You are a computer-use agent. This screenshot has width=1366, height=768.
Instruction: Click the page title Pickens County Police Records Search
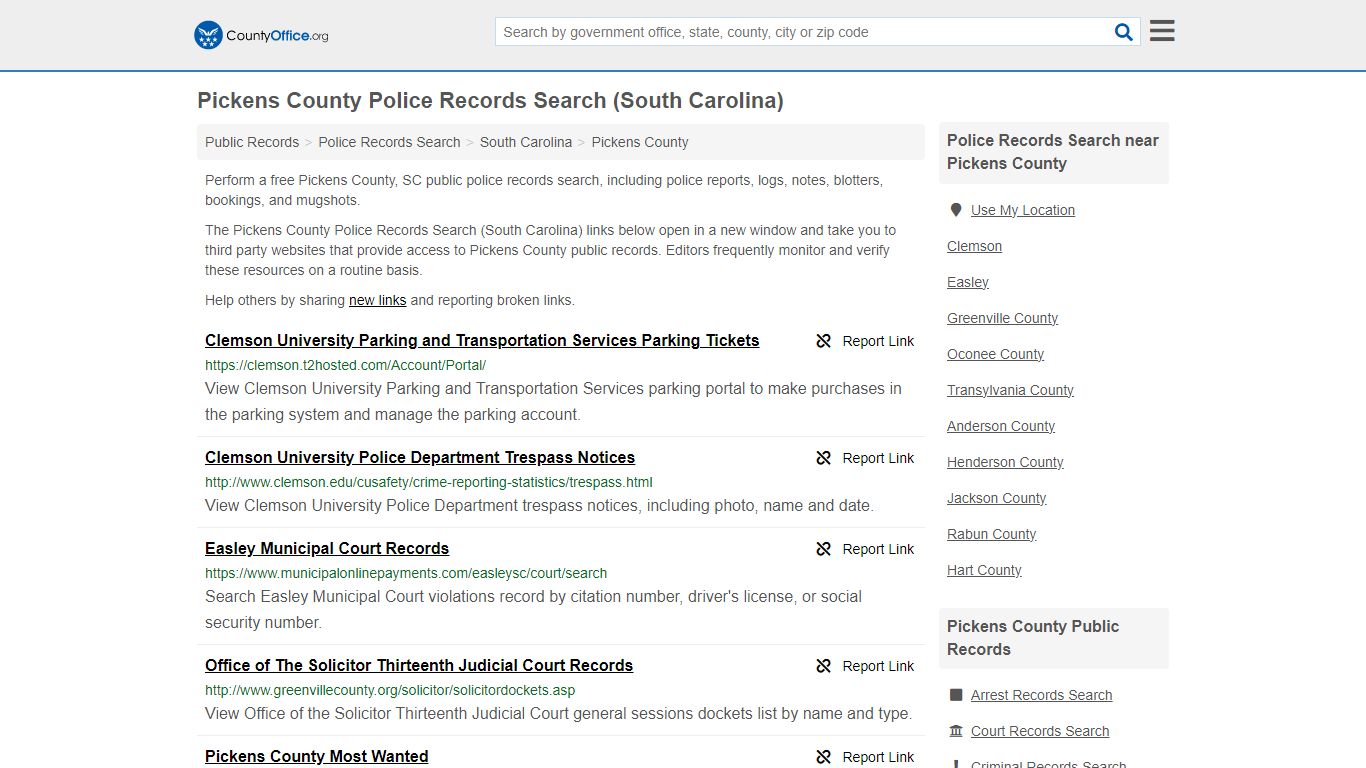490,101
